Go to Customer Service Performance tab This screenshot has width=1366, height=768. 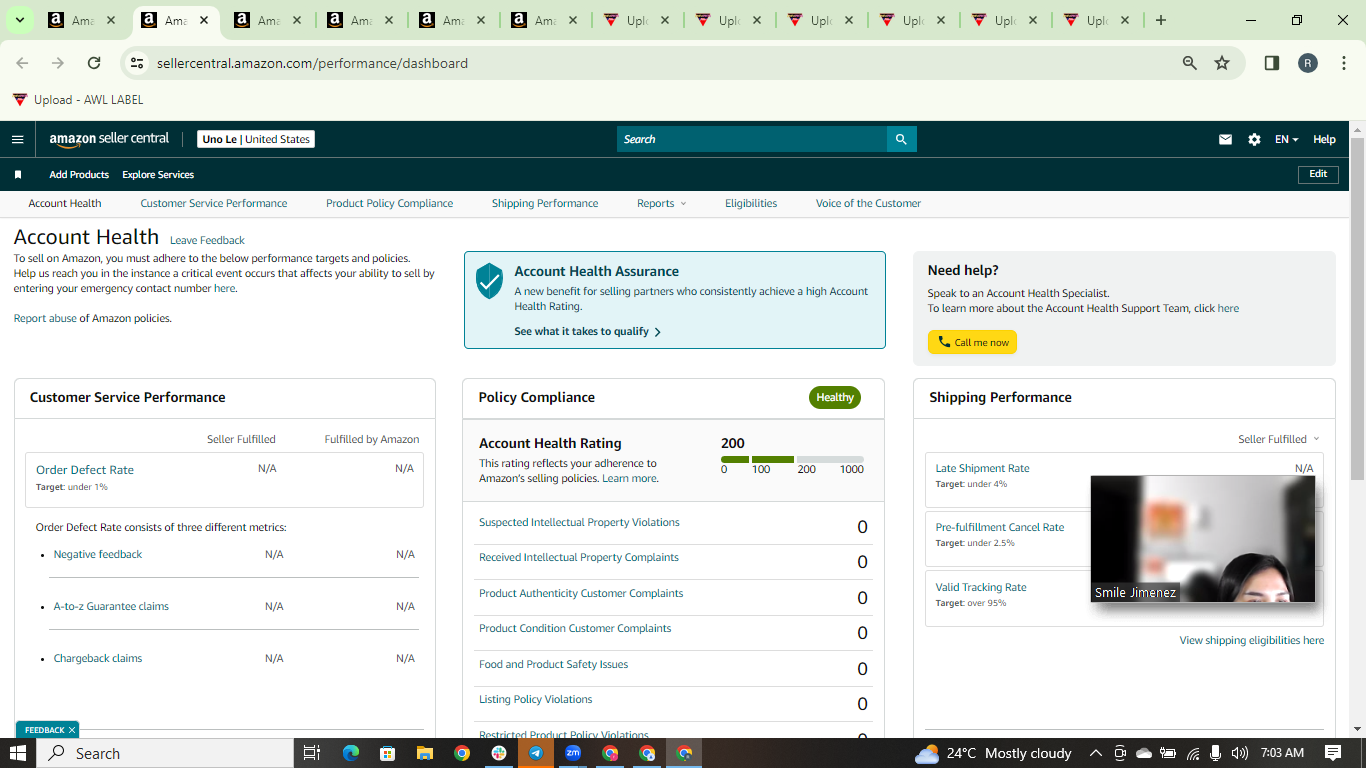pyautogui.click(x=214, y=203)
